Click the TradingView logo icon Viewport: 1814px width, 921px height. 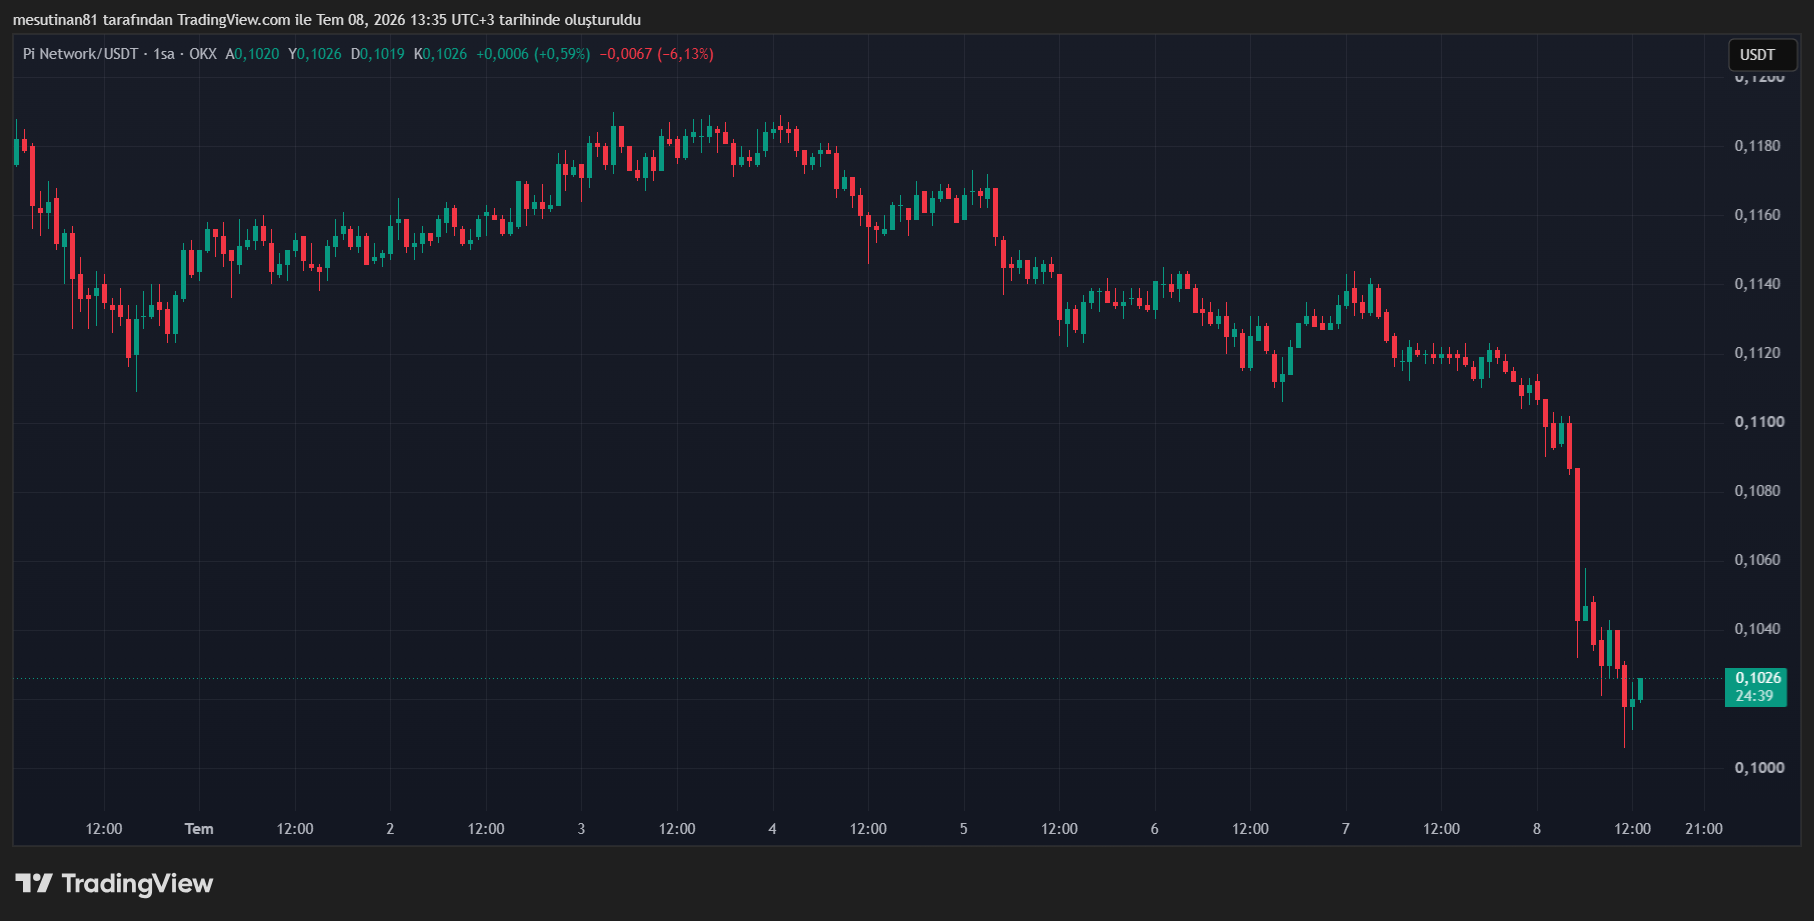[34, 883]
